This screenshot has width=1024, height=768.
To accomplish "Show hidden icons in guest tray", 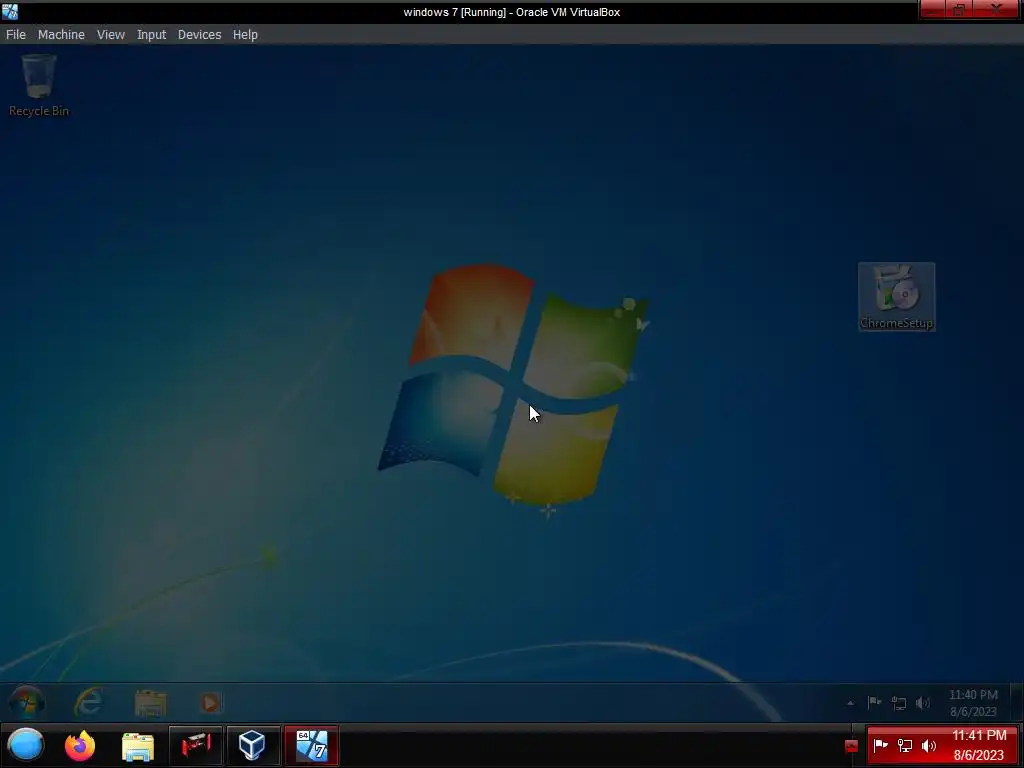I will [x=850, y=703].
